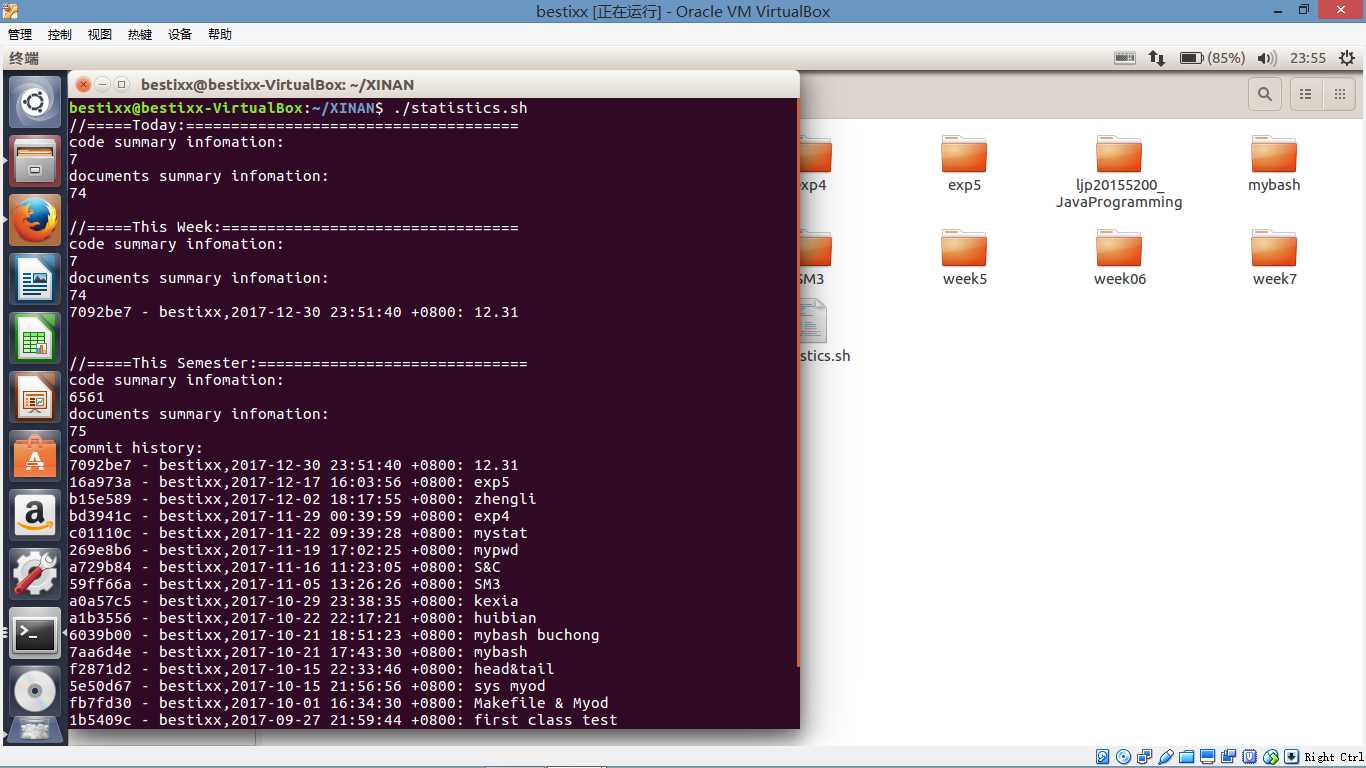Click VirtualBox shared folders status icon
Viewport: 1366px width, 768px height.
click(1187, 757)
